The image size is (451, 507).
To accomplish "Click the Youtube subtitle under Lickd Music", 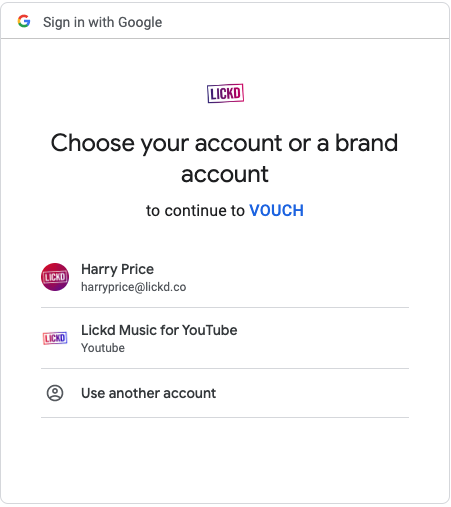I will tap(103, 348).
